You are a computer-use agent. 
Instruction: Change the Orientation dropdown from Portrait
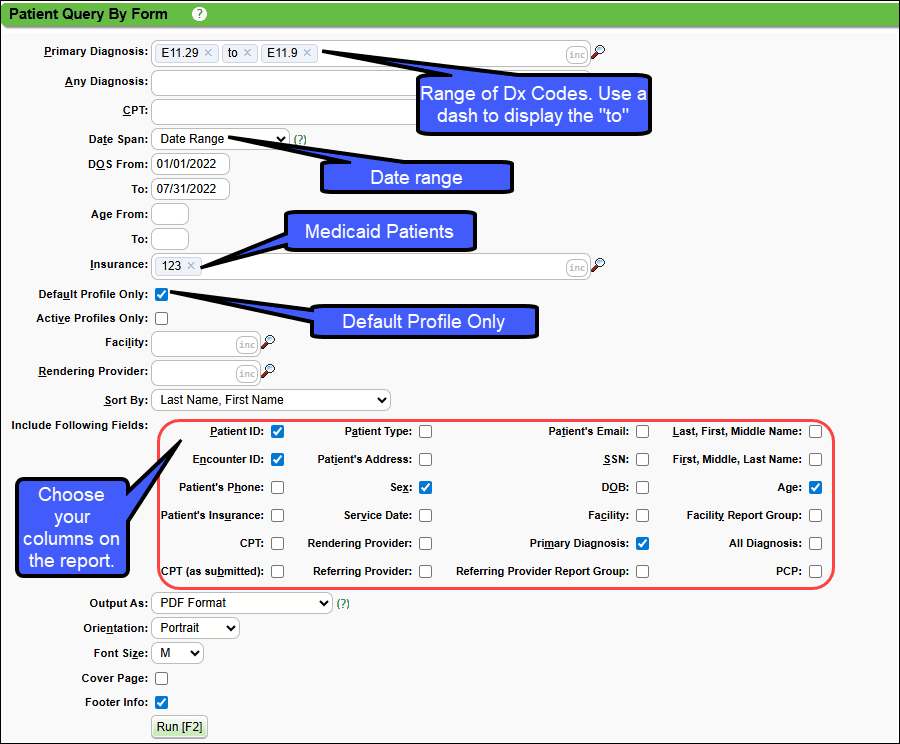tap(195, 628)
